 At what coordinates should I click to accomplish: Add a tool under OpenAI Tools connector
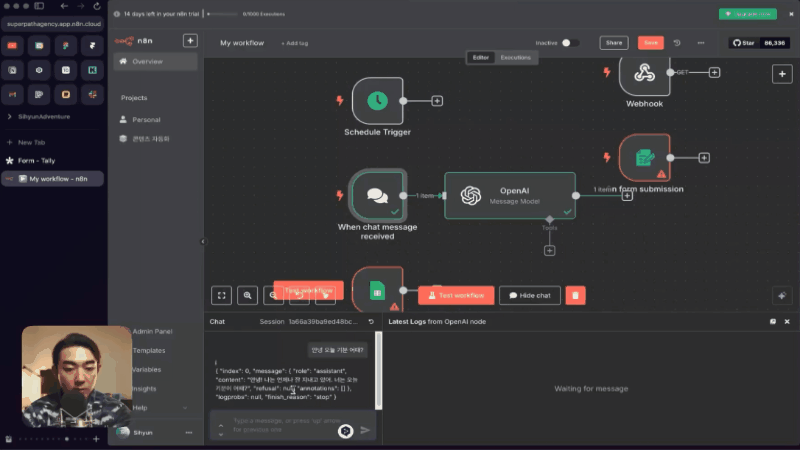(549, 251)
